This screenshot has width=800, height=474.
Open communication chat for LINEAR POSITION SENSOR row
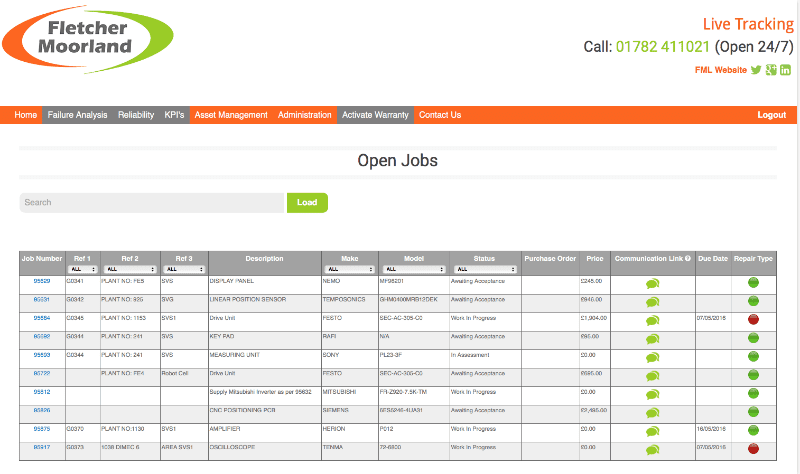tap(653, 302)
